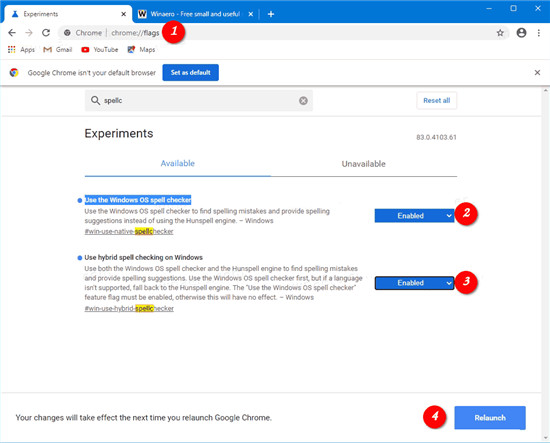Close the Winaero tab

click(250, 14)
